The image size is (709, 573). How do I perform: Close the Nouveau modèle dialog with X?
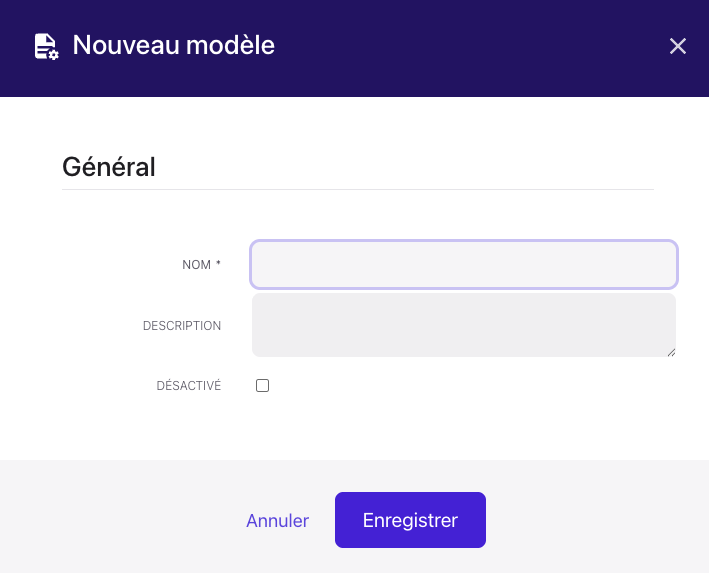point(678,46)
